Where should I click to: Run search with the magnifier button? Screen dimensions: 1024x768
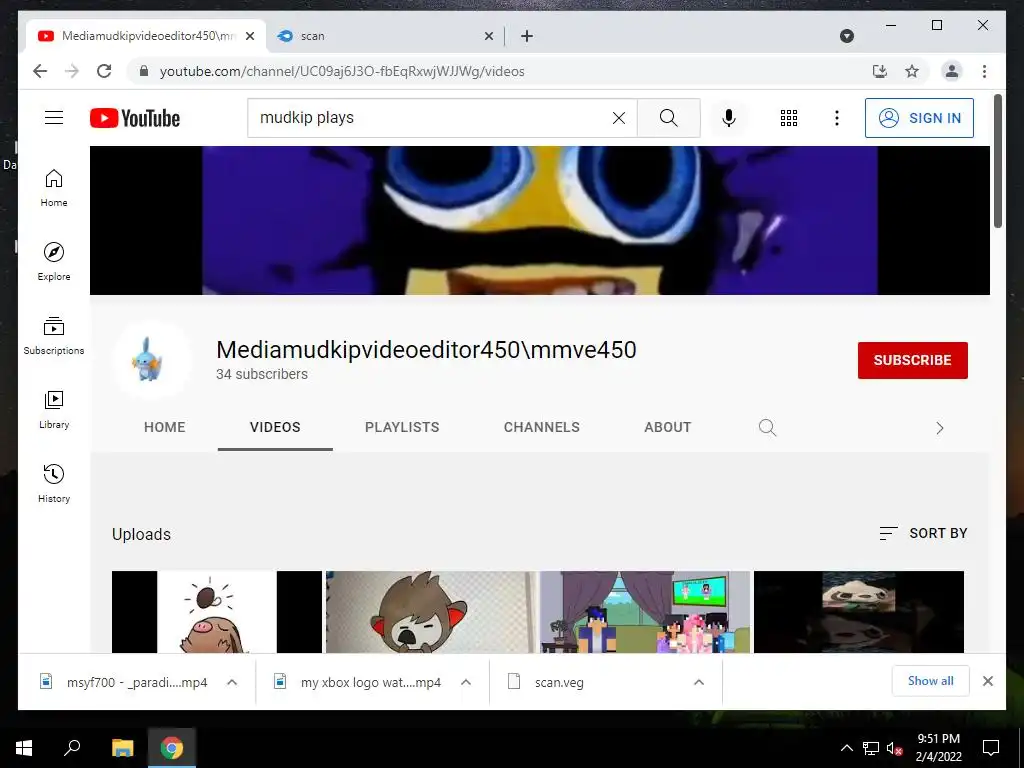668,118
